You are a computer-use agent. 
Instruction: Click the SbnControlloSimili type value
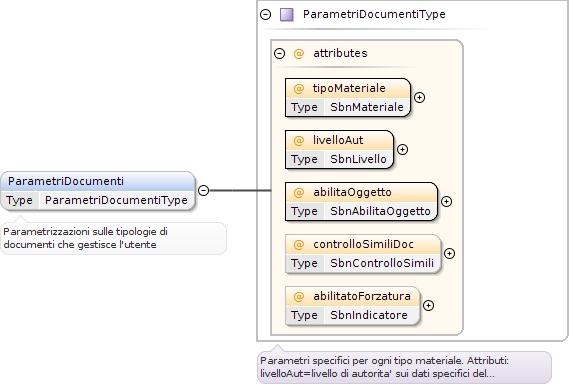(x=382, y=263)
